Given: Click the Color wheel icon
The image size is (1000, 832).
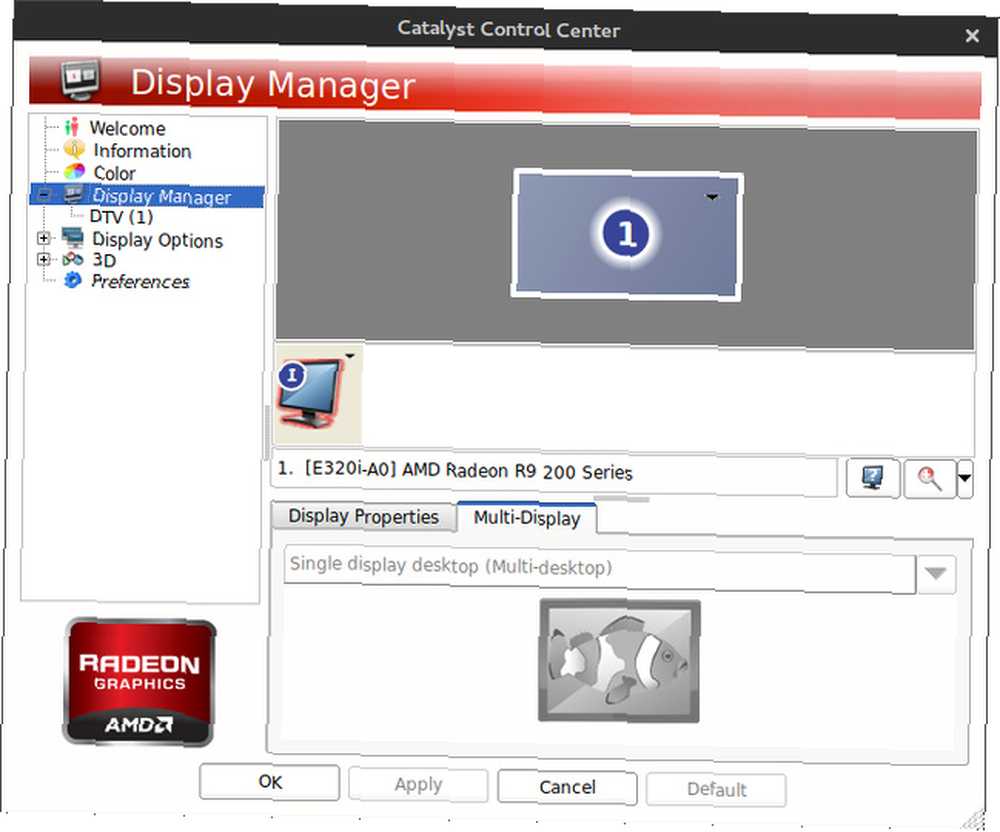Looking at the screenshot, I should (74, 172).
